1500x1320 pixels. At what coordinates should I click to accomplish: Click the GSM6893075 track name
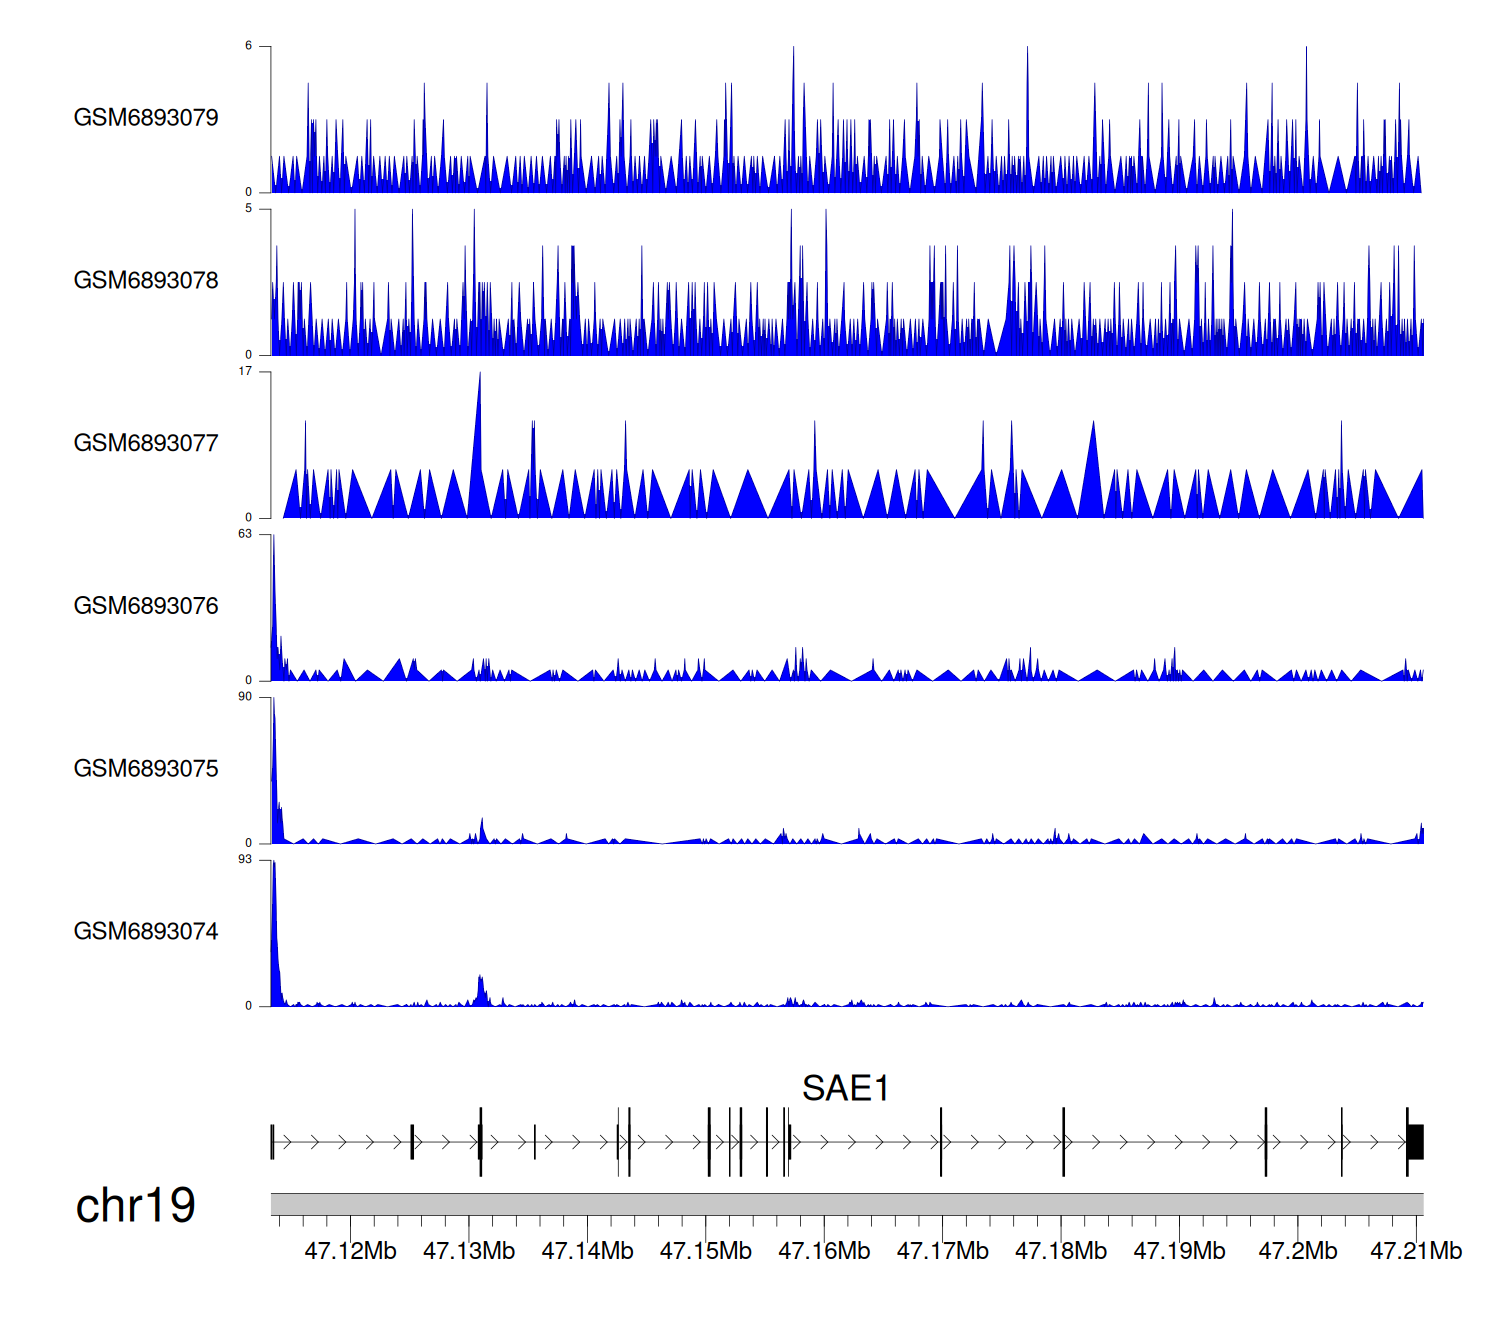(146, 769)
